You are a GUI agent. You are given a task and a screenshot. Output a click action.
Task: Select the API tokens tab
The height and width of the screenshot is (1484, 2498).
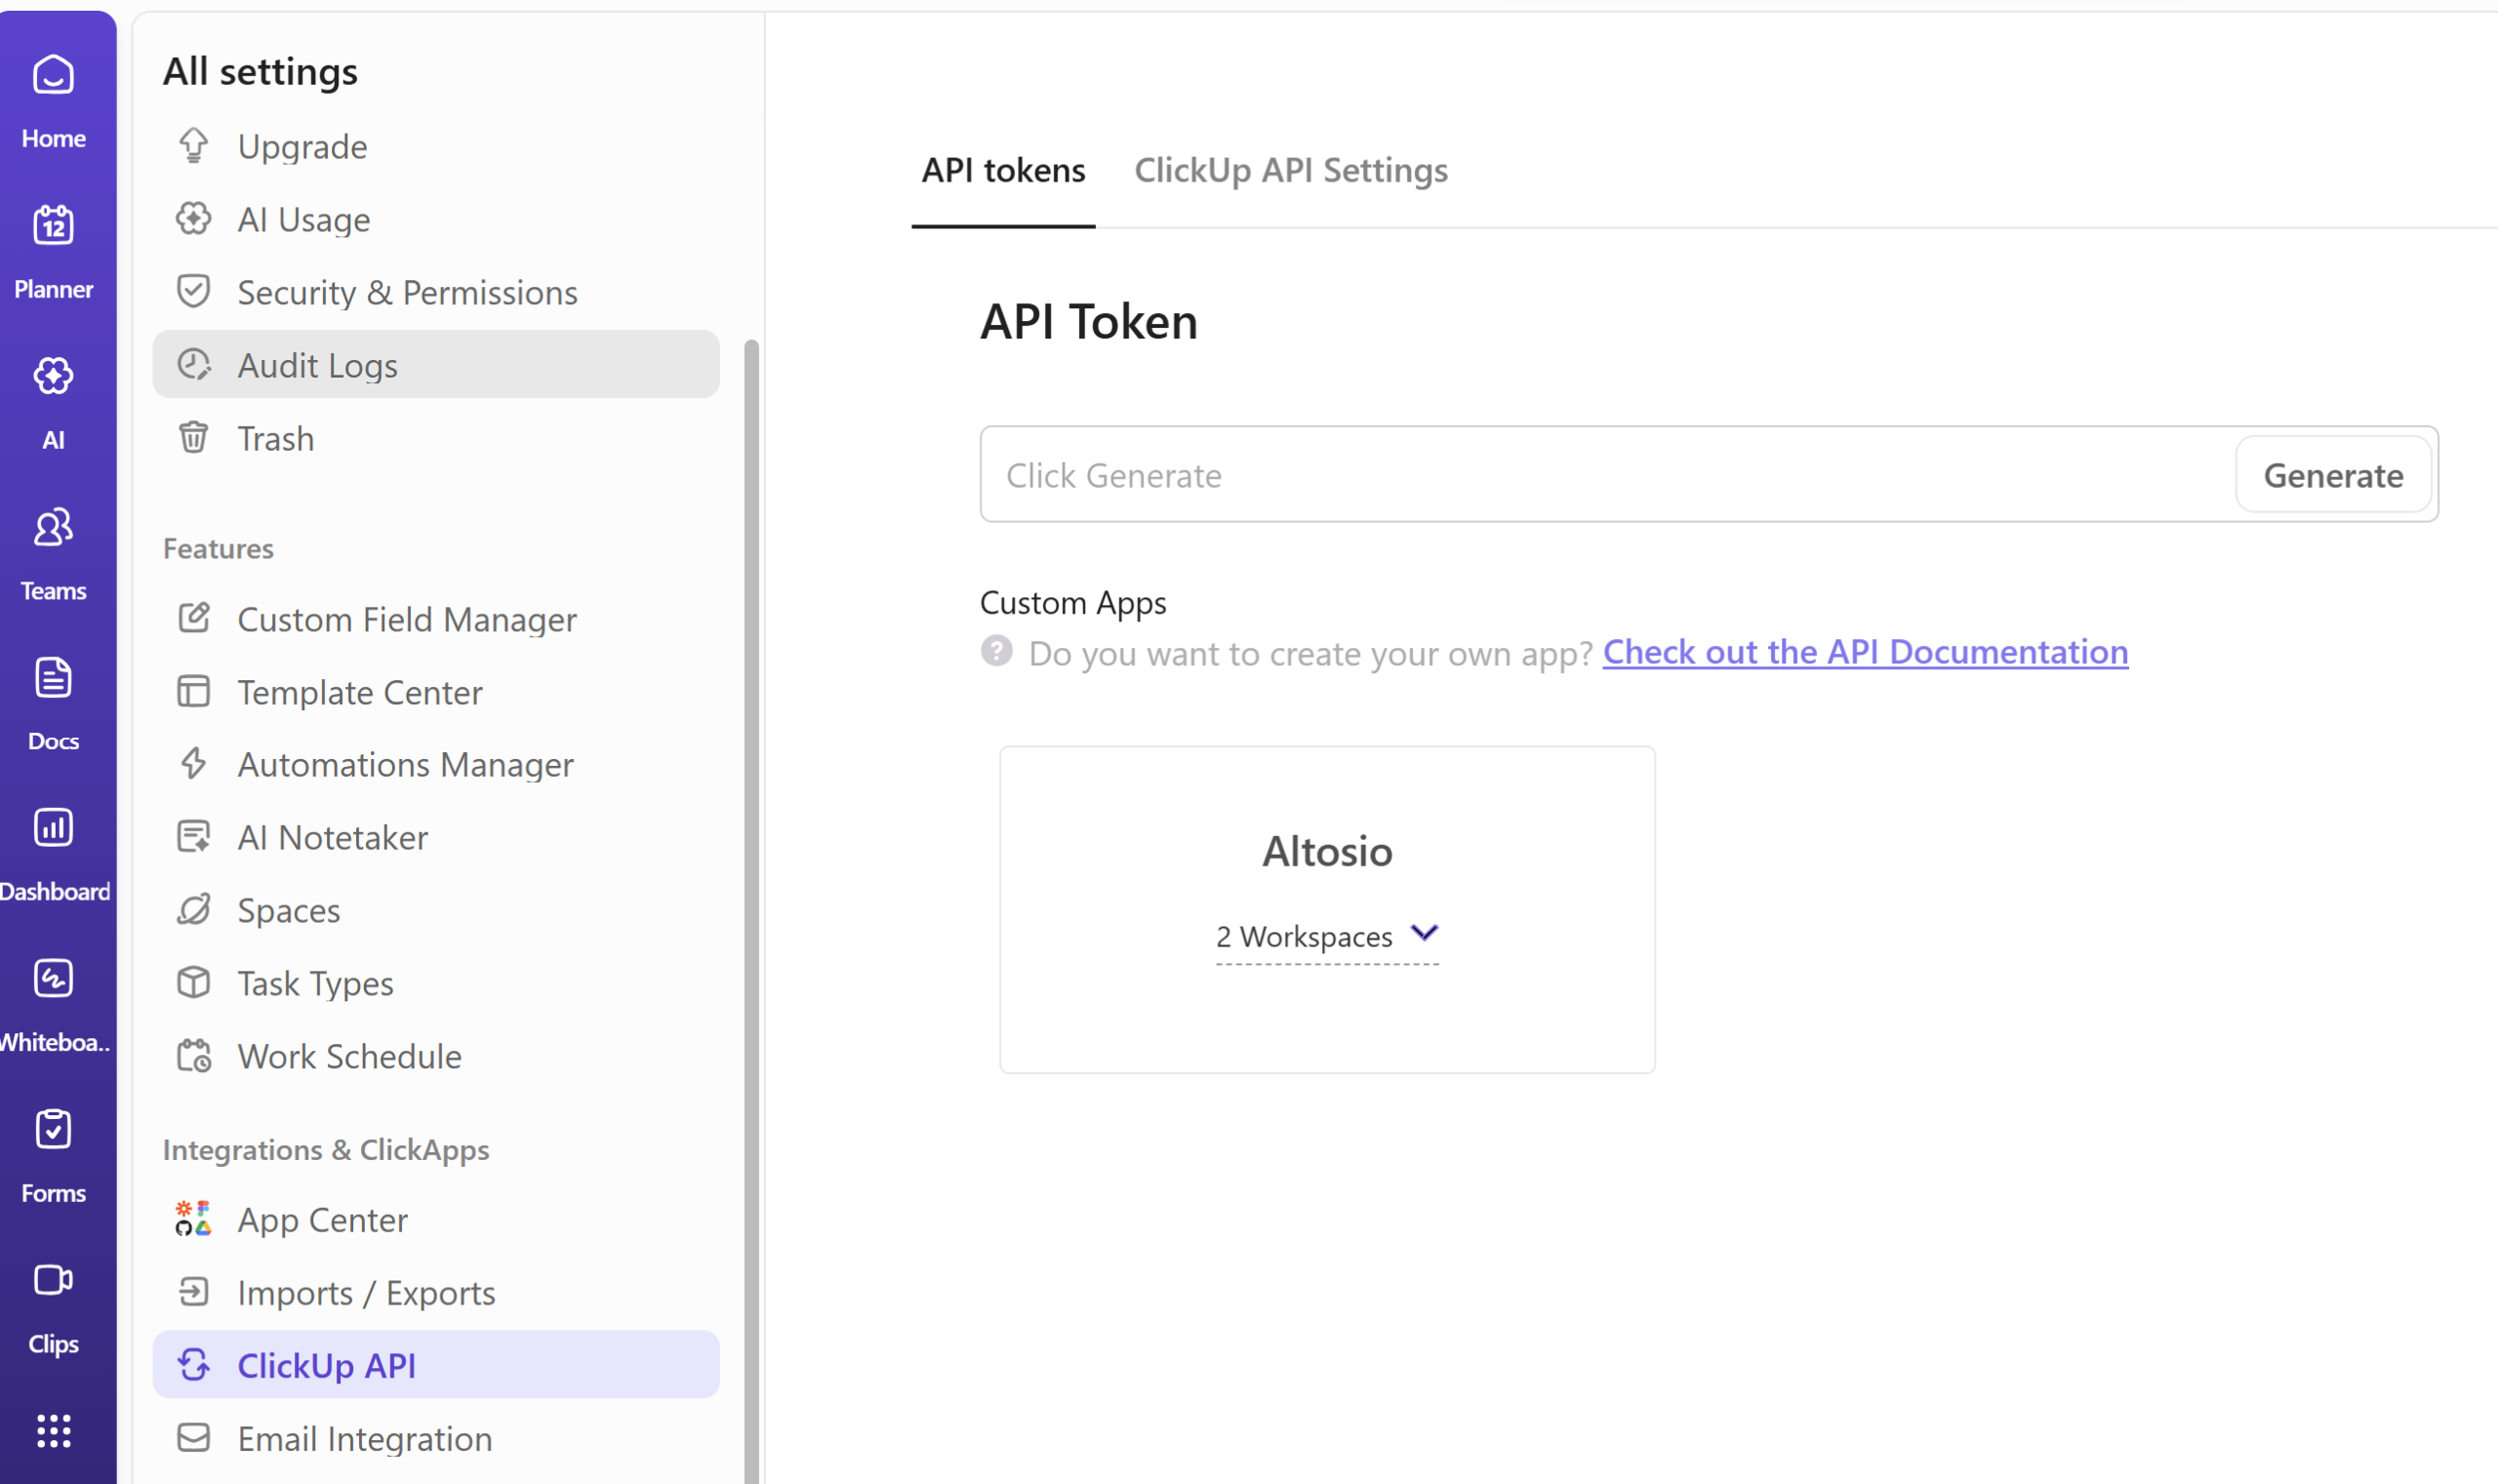(x=1002, y=171)
